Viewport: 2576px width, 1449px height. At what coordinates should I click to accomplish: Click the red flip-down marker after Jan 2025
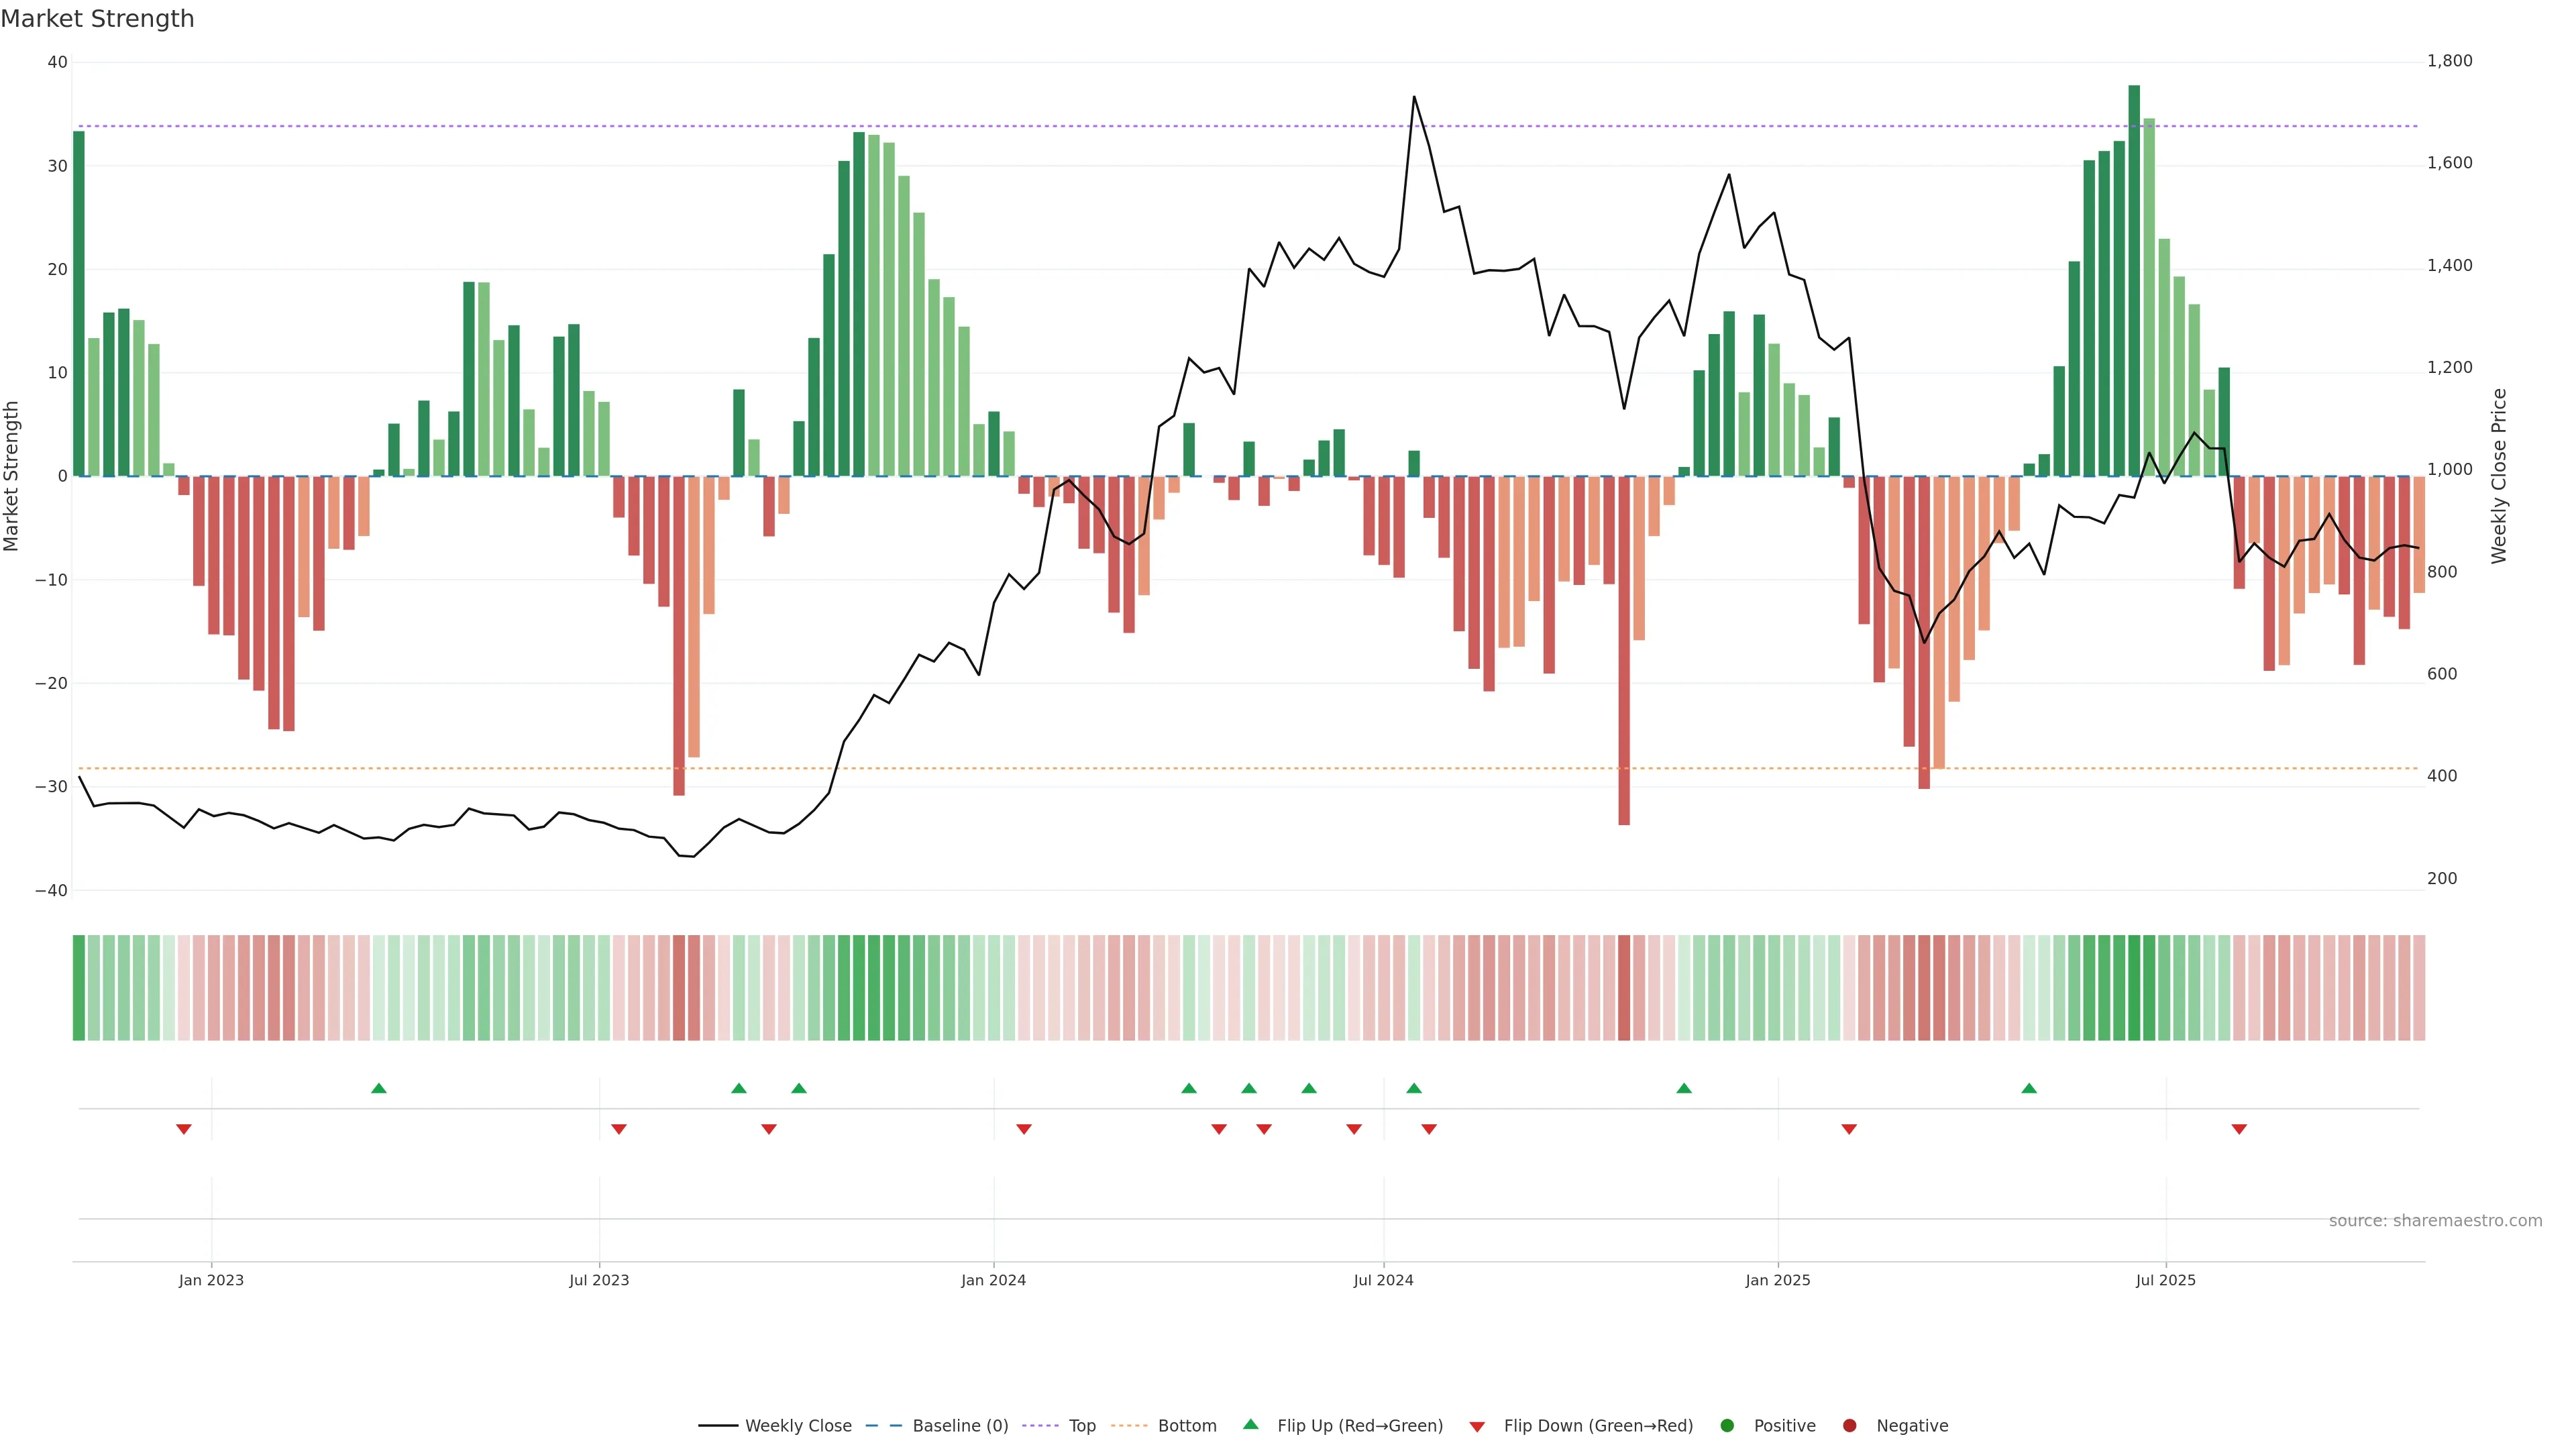pos(1849,1129)
